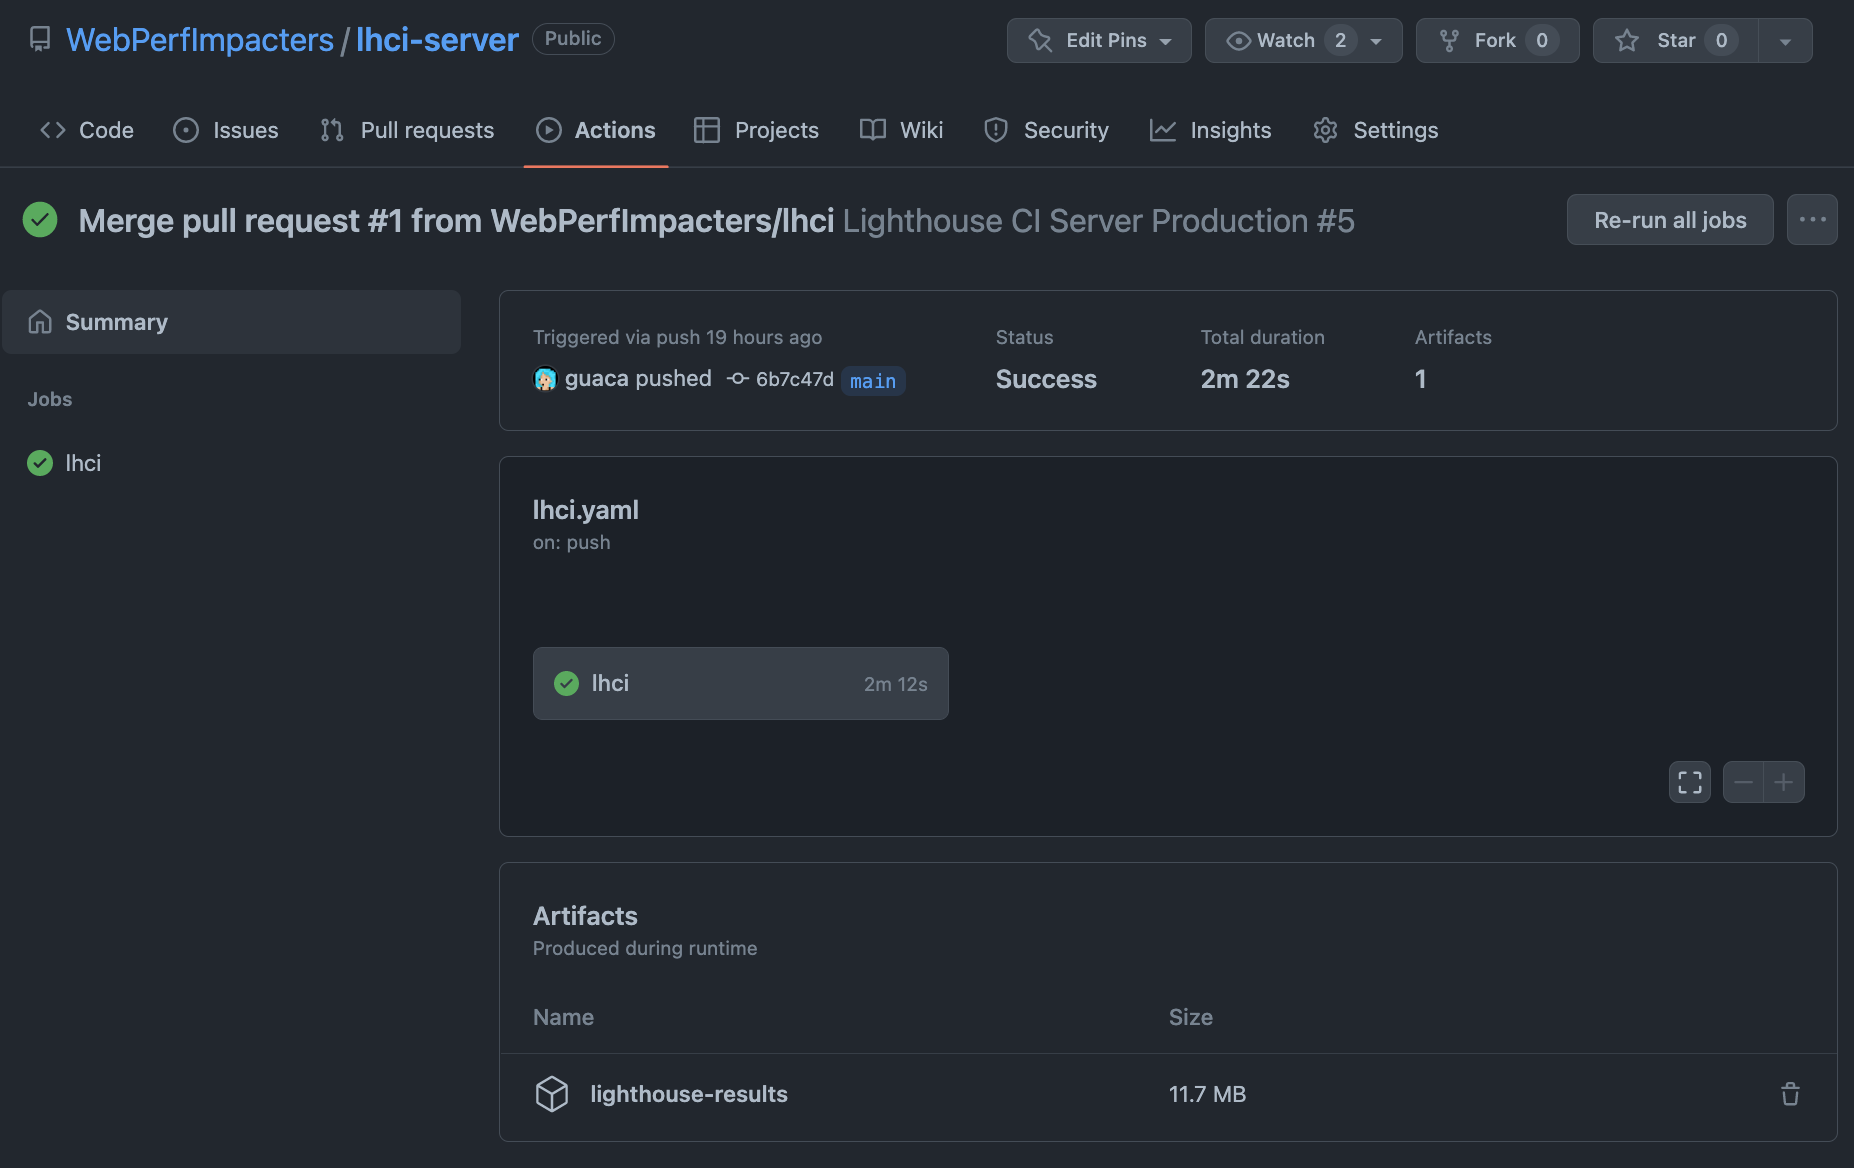Click the fullscreen workflow graph icon
This screenshot has width=1854, height=1168.
(1689, 782)
